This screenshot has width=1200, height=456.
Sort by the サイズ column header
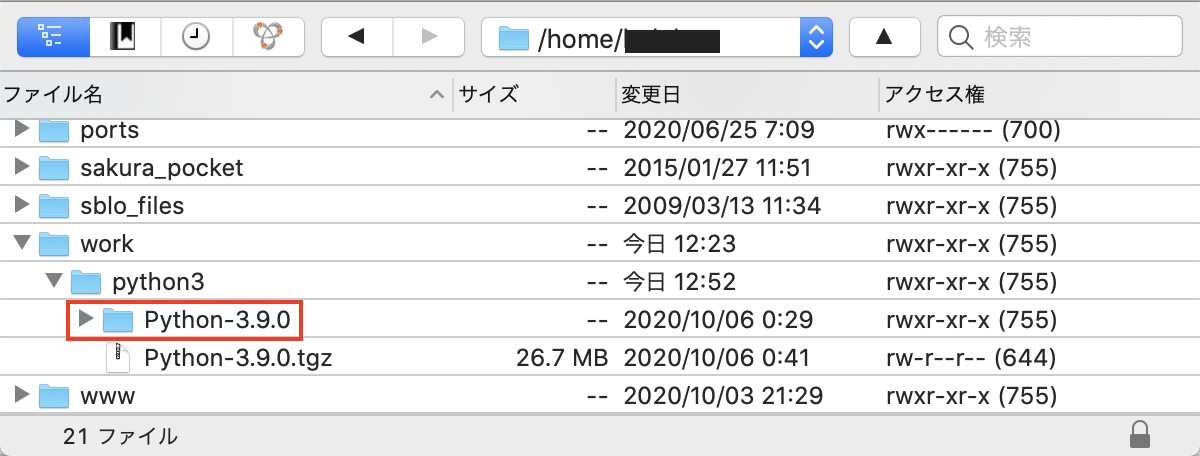coord(534,95)
